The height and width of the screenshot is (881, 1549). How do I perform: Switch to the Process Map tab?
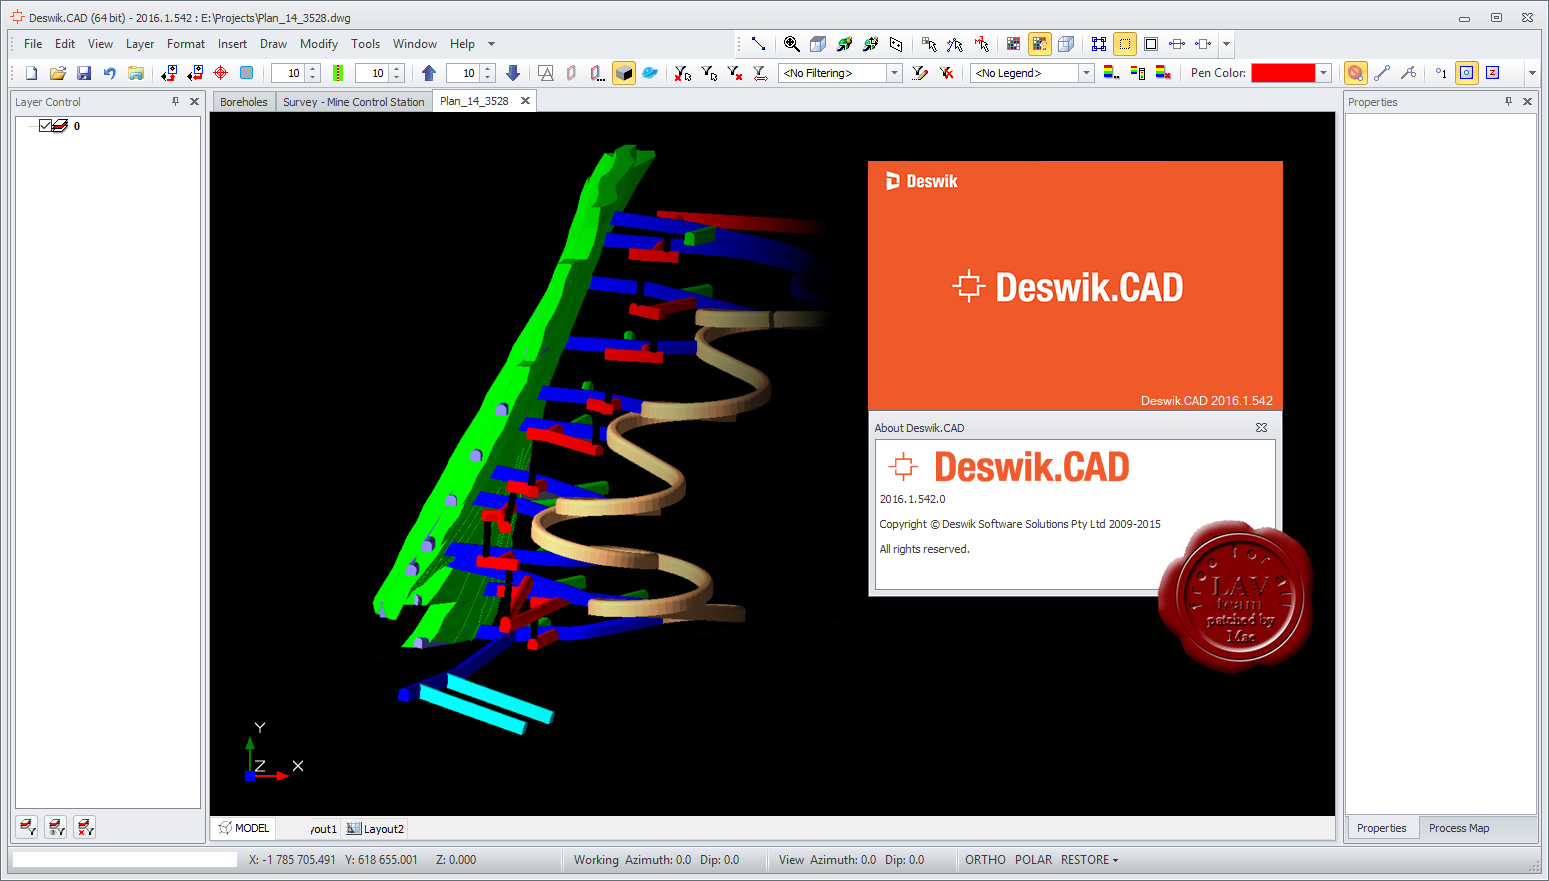click(1459, 828)
